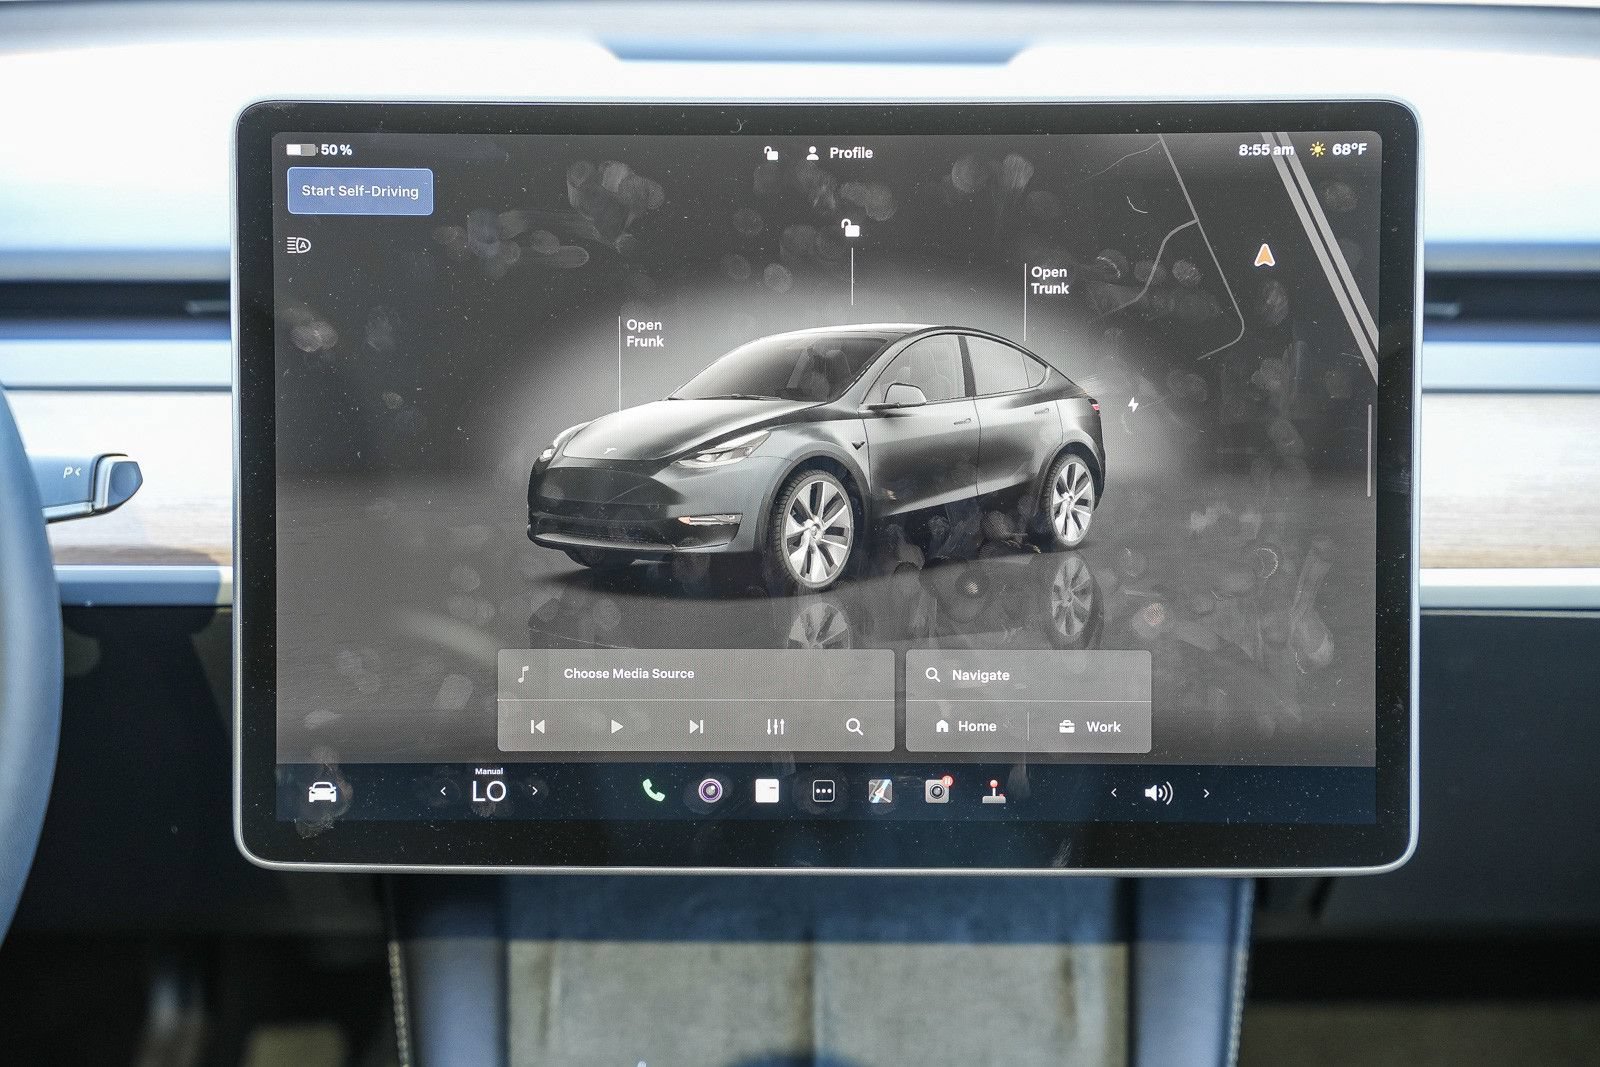The width and height of the screenshot is (1600, 1067).
Task: Open the Phone app
Action: click(x=653, y=791)
